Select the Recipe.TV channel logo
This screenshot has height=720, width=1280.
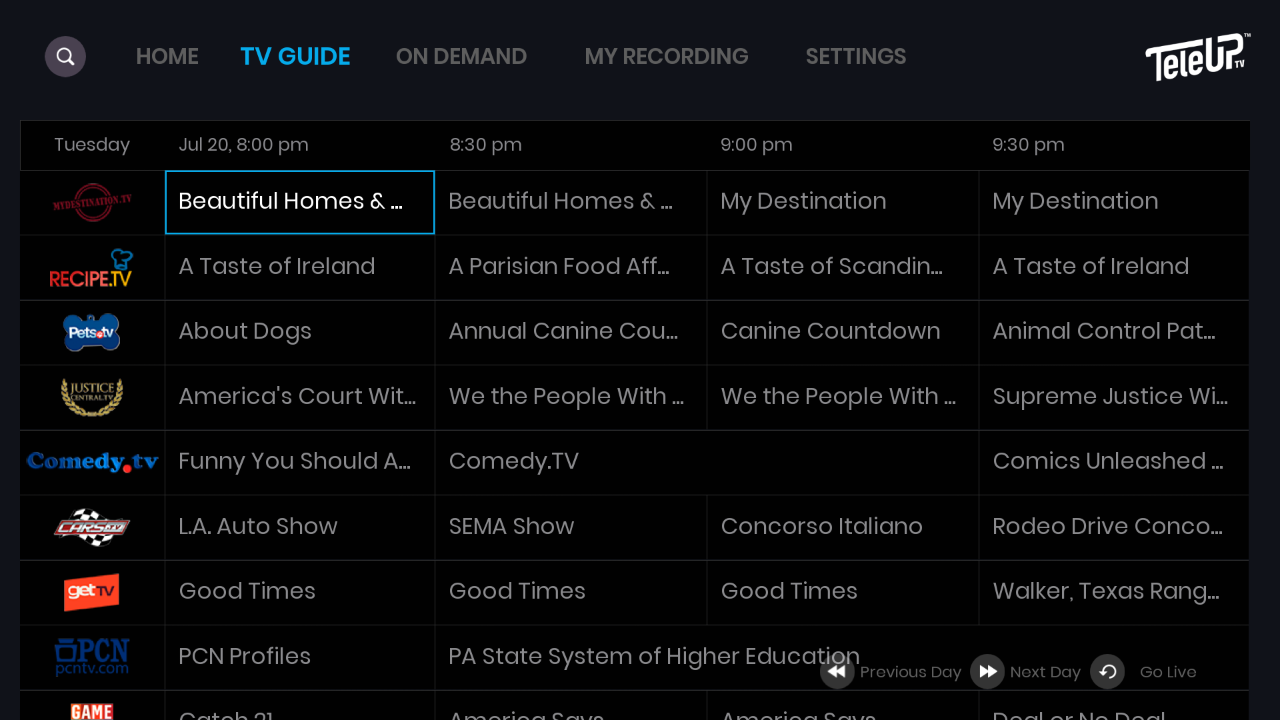point(91,267)
